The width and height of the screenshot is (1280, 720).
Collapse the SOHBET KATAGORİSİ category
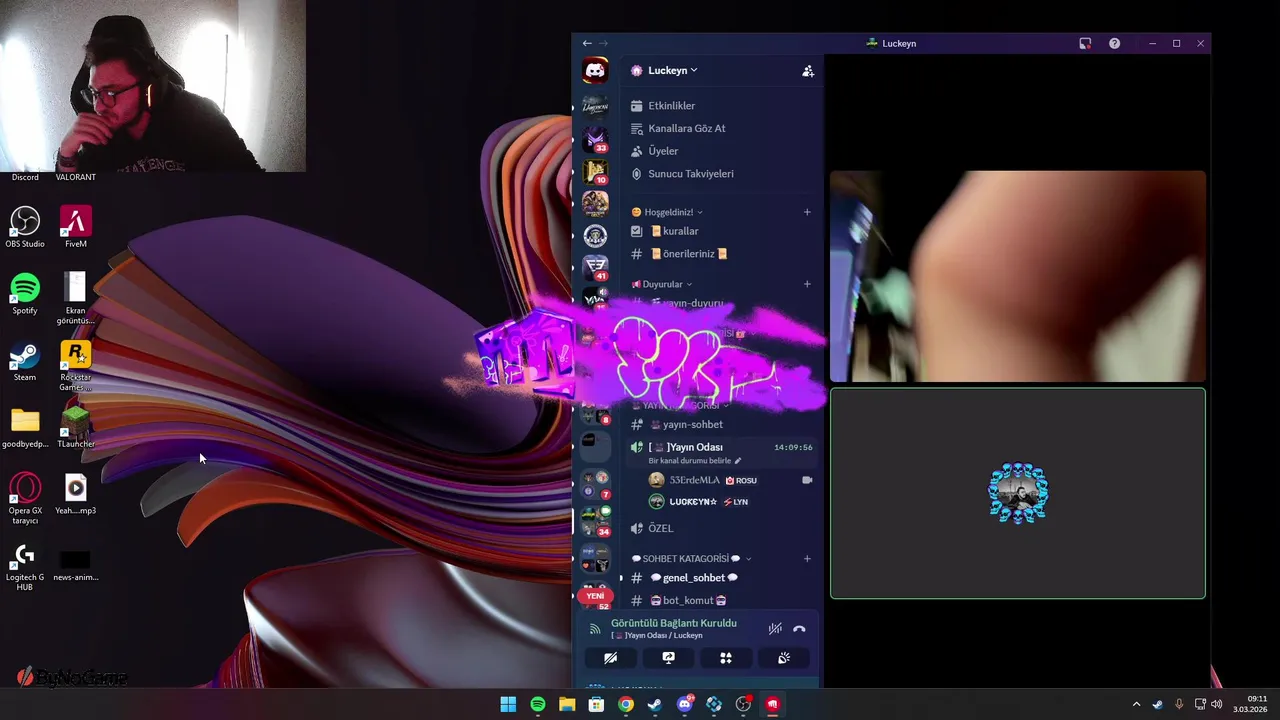tap(691, 559)
